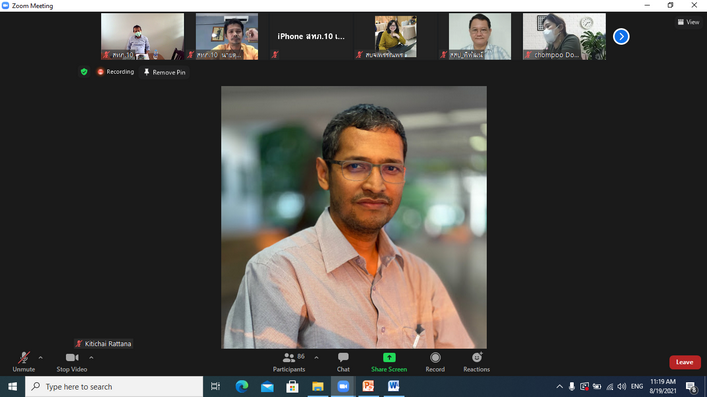Expand the Participants options arrow
This screenshot has height=397, width=707.
coord(317,358)
